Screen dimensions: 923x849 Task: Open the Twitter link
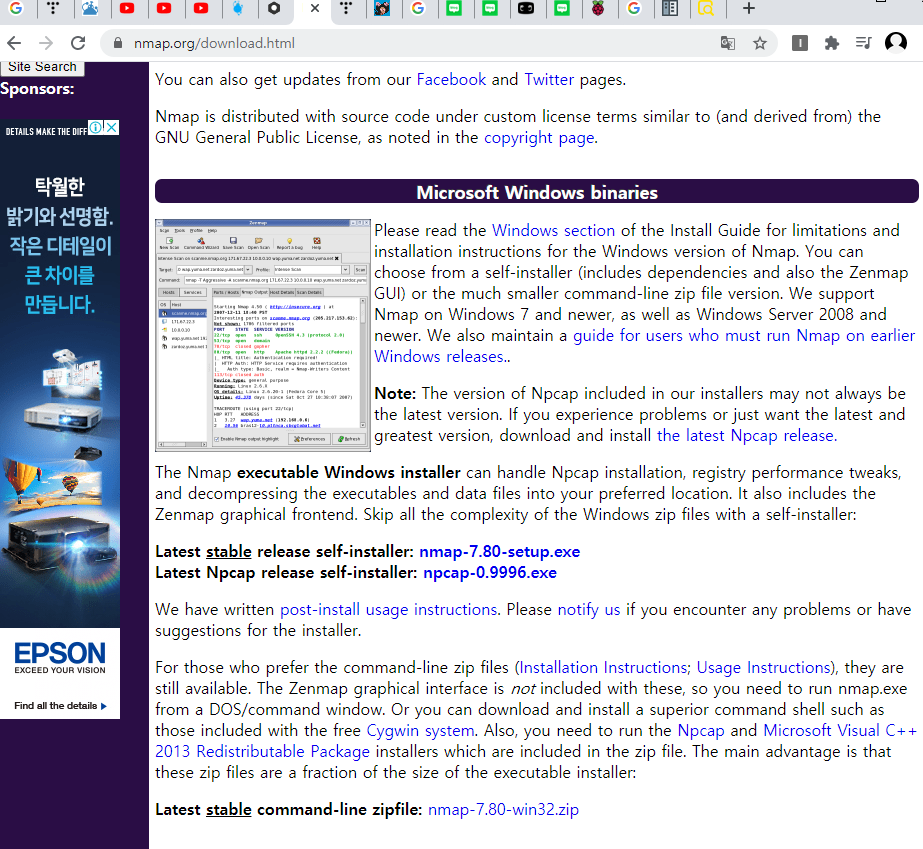549,79
